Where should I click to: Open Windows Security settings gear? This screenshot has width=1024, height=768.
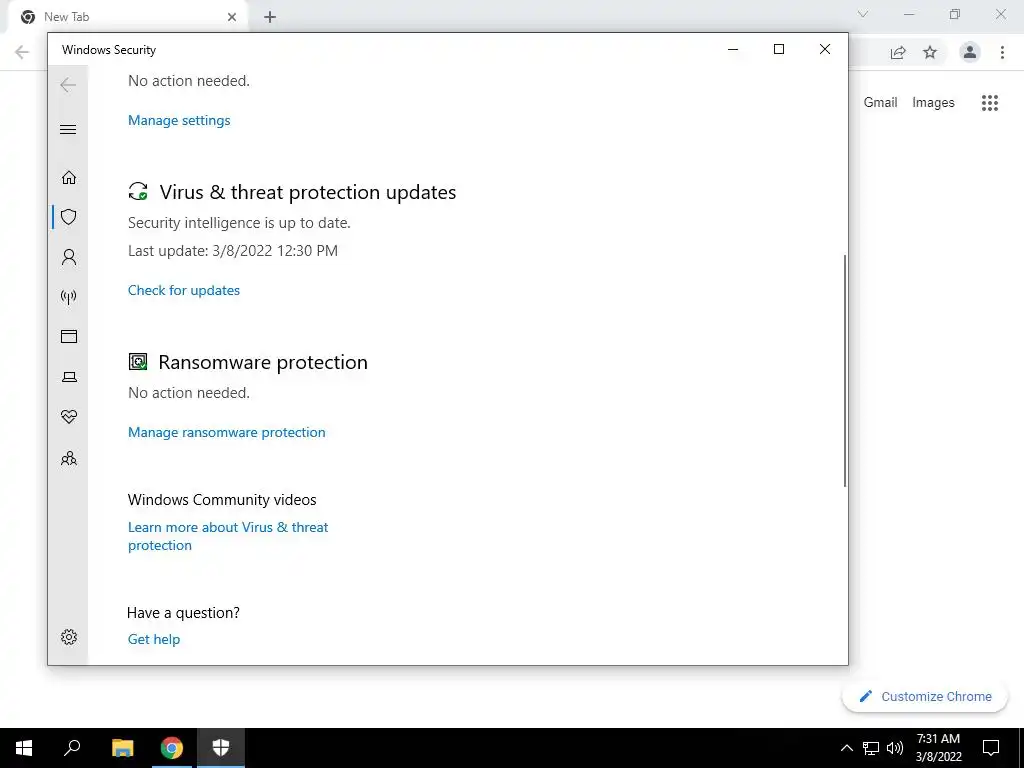(69, 637)
